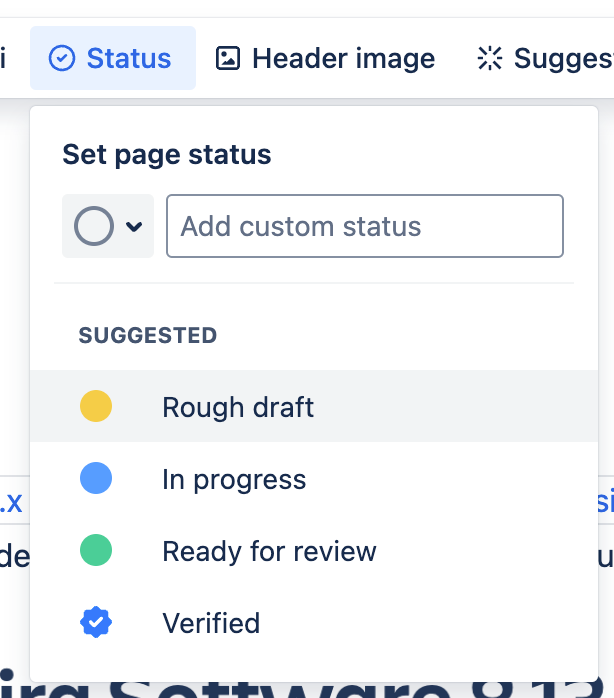
Task: Click the blue dot for In progress
Action: [x=96, y=479]
